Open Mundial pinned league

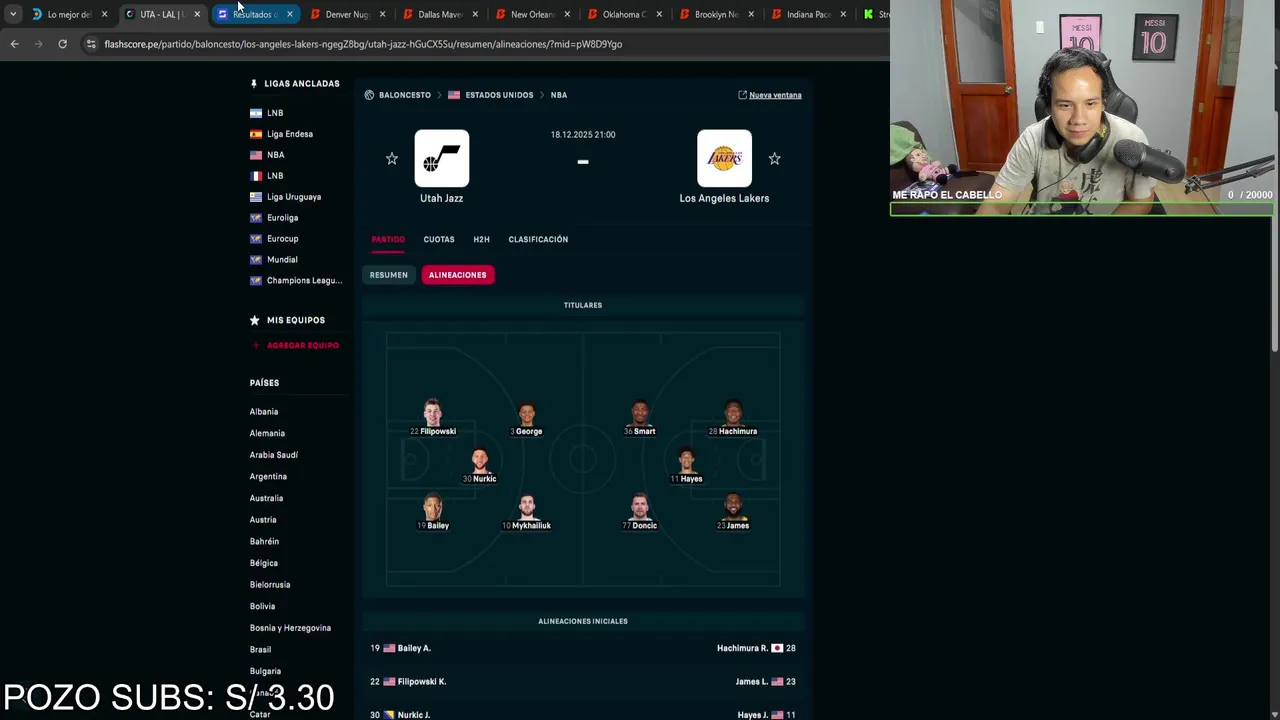click(282, 260)
